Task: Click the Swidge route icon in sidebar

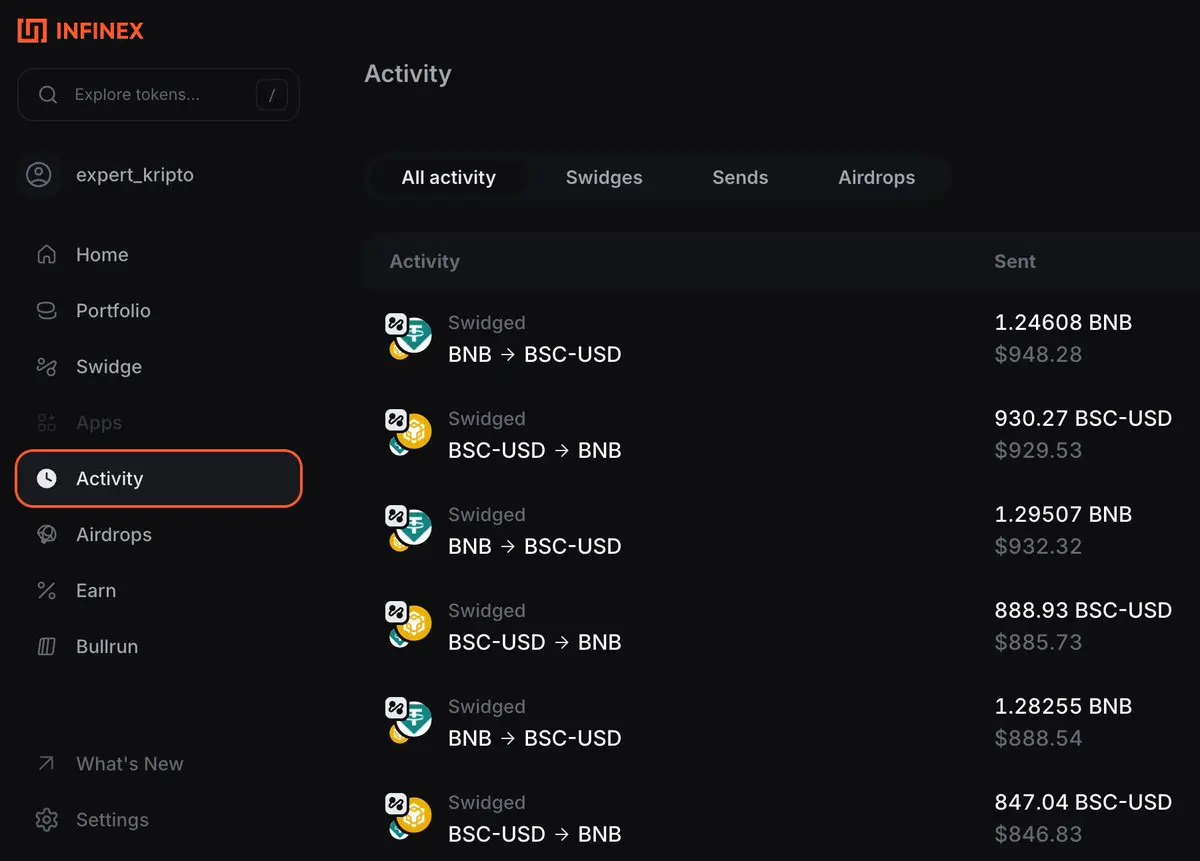Action: coord(46,367)
